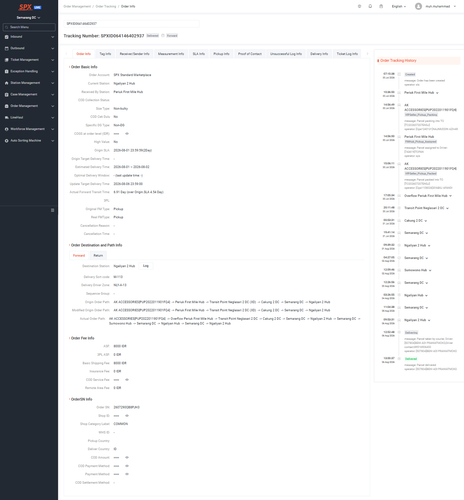Reveal the COD Payment Method value
The height and width of the screenshot is (500, 464).
(x=127, y=466)
